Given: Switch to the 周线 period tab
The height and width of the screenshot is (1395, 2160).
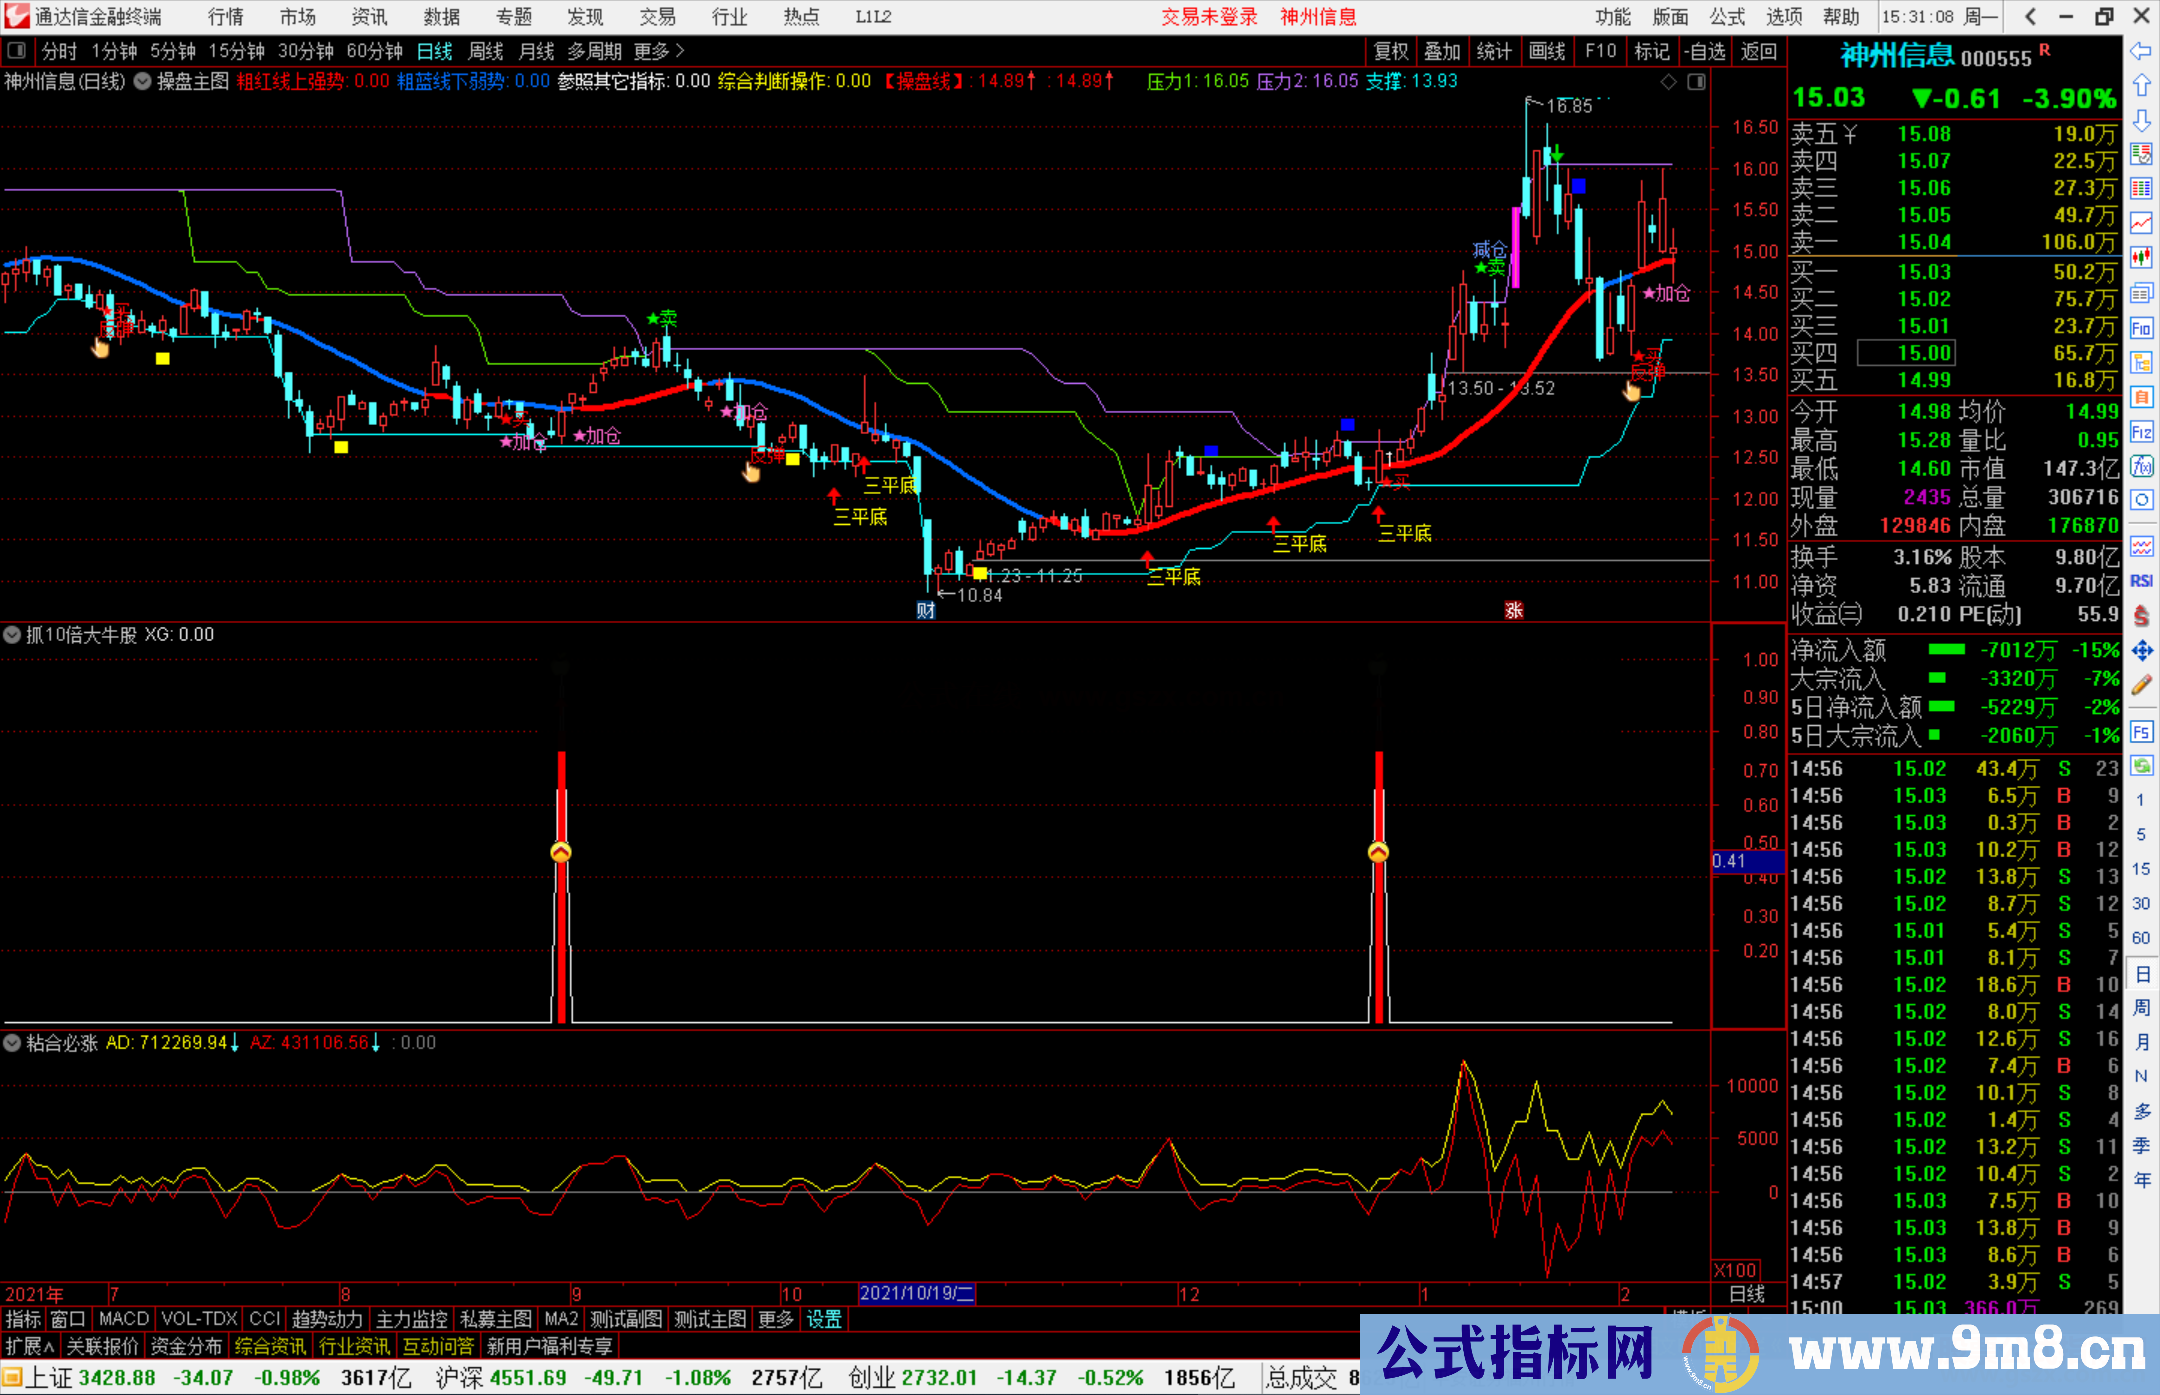Looking at the screenshot, I should 486,51.
